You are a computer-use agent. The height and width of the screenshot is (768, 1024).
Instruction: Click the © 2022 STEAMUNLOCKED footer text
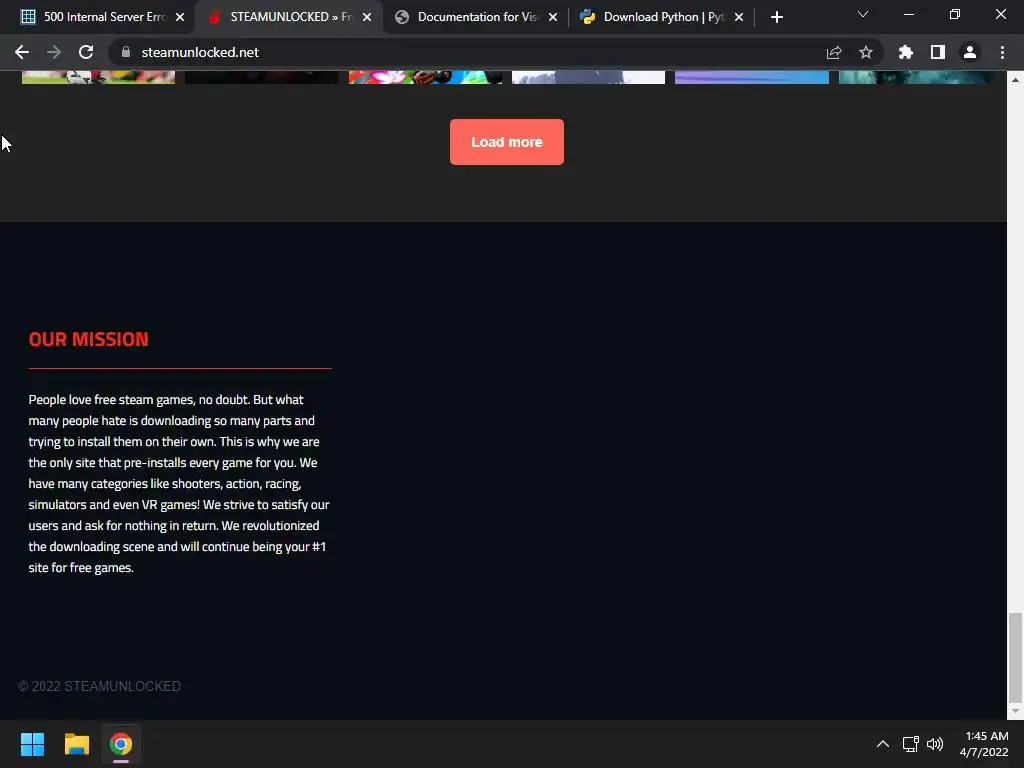pyautogui.click(x=99, y=686)
